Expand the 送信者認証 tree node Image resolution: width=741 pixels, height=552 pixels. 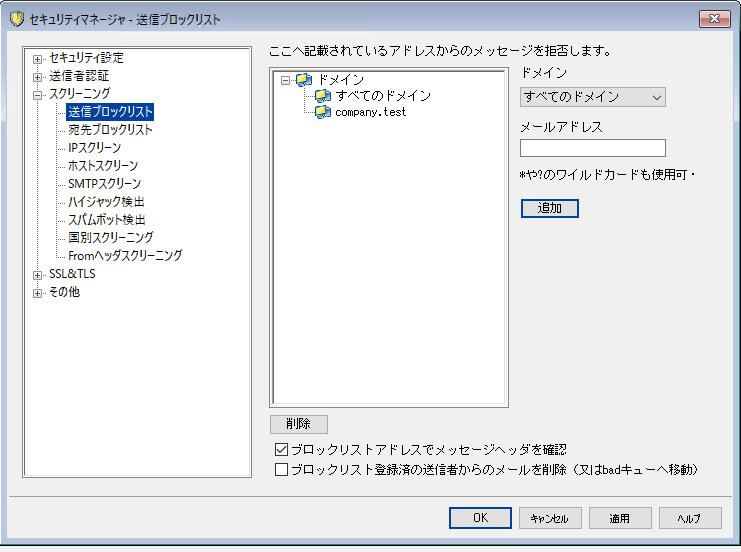coord(38,76)
